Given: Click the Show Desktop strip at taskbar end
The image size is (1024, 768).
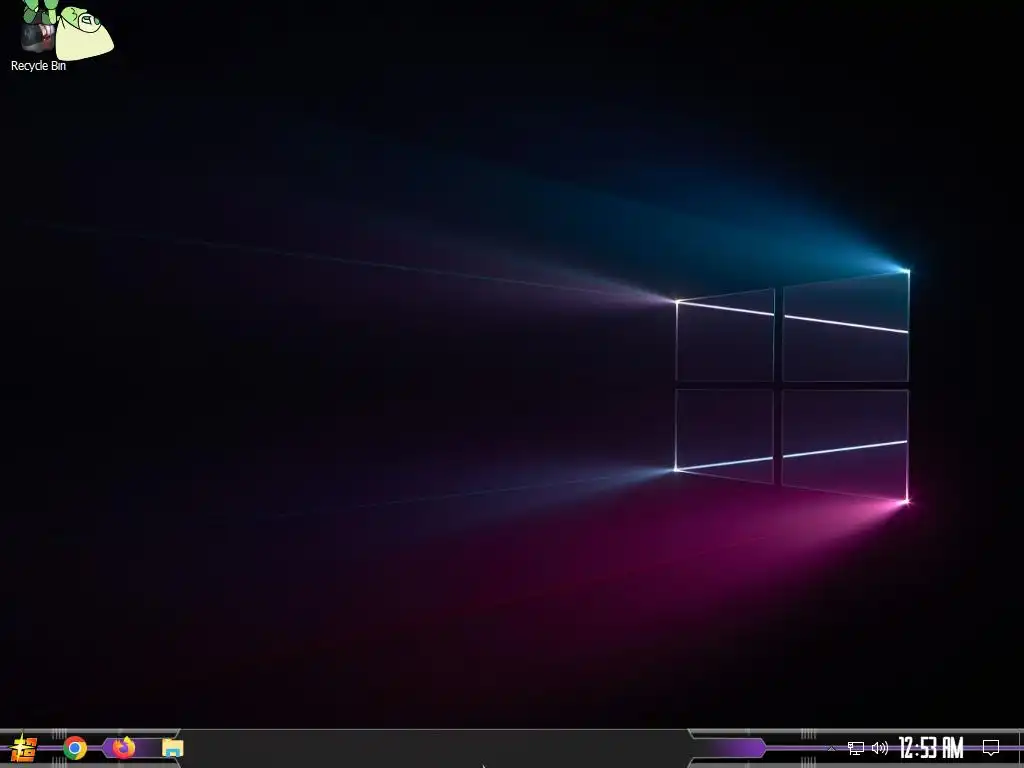Looking at the screenshot, I should tap(1021, 748).
